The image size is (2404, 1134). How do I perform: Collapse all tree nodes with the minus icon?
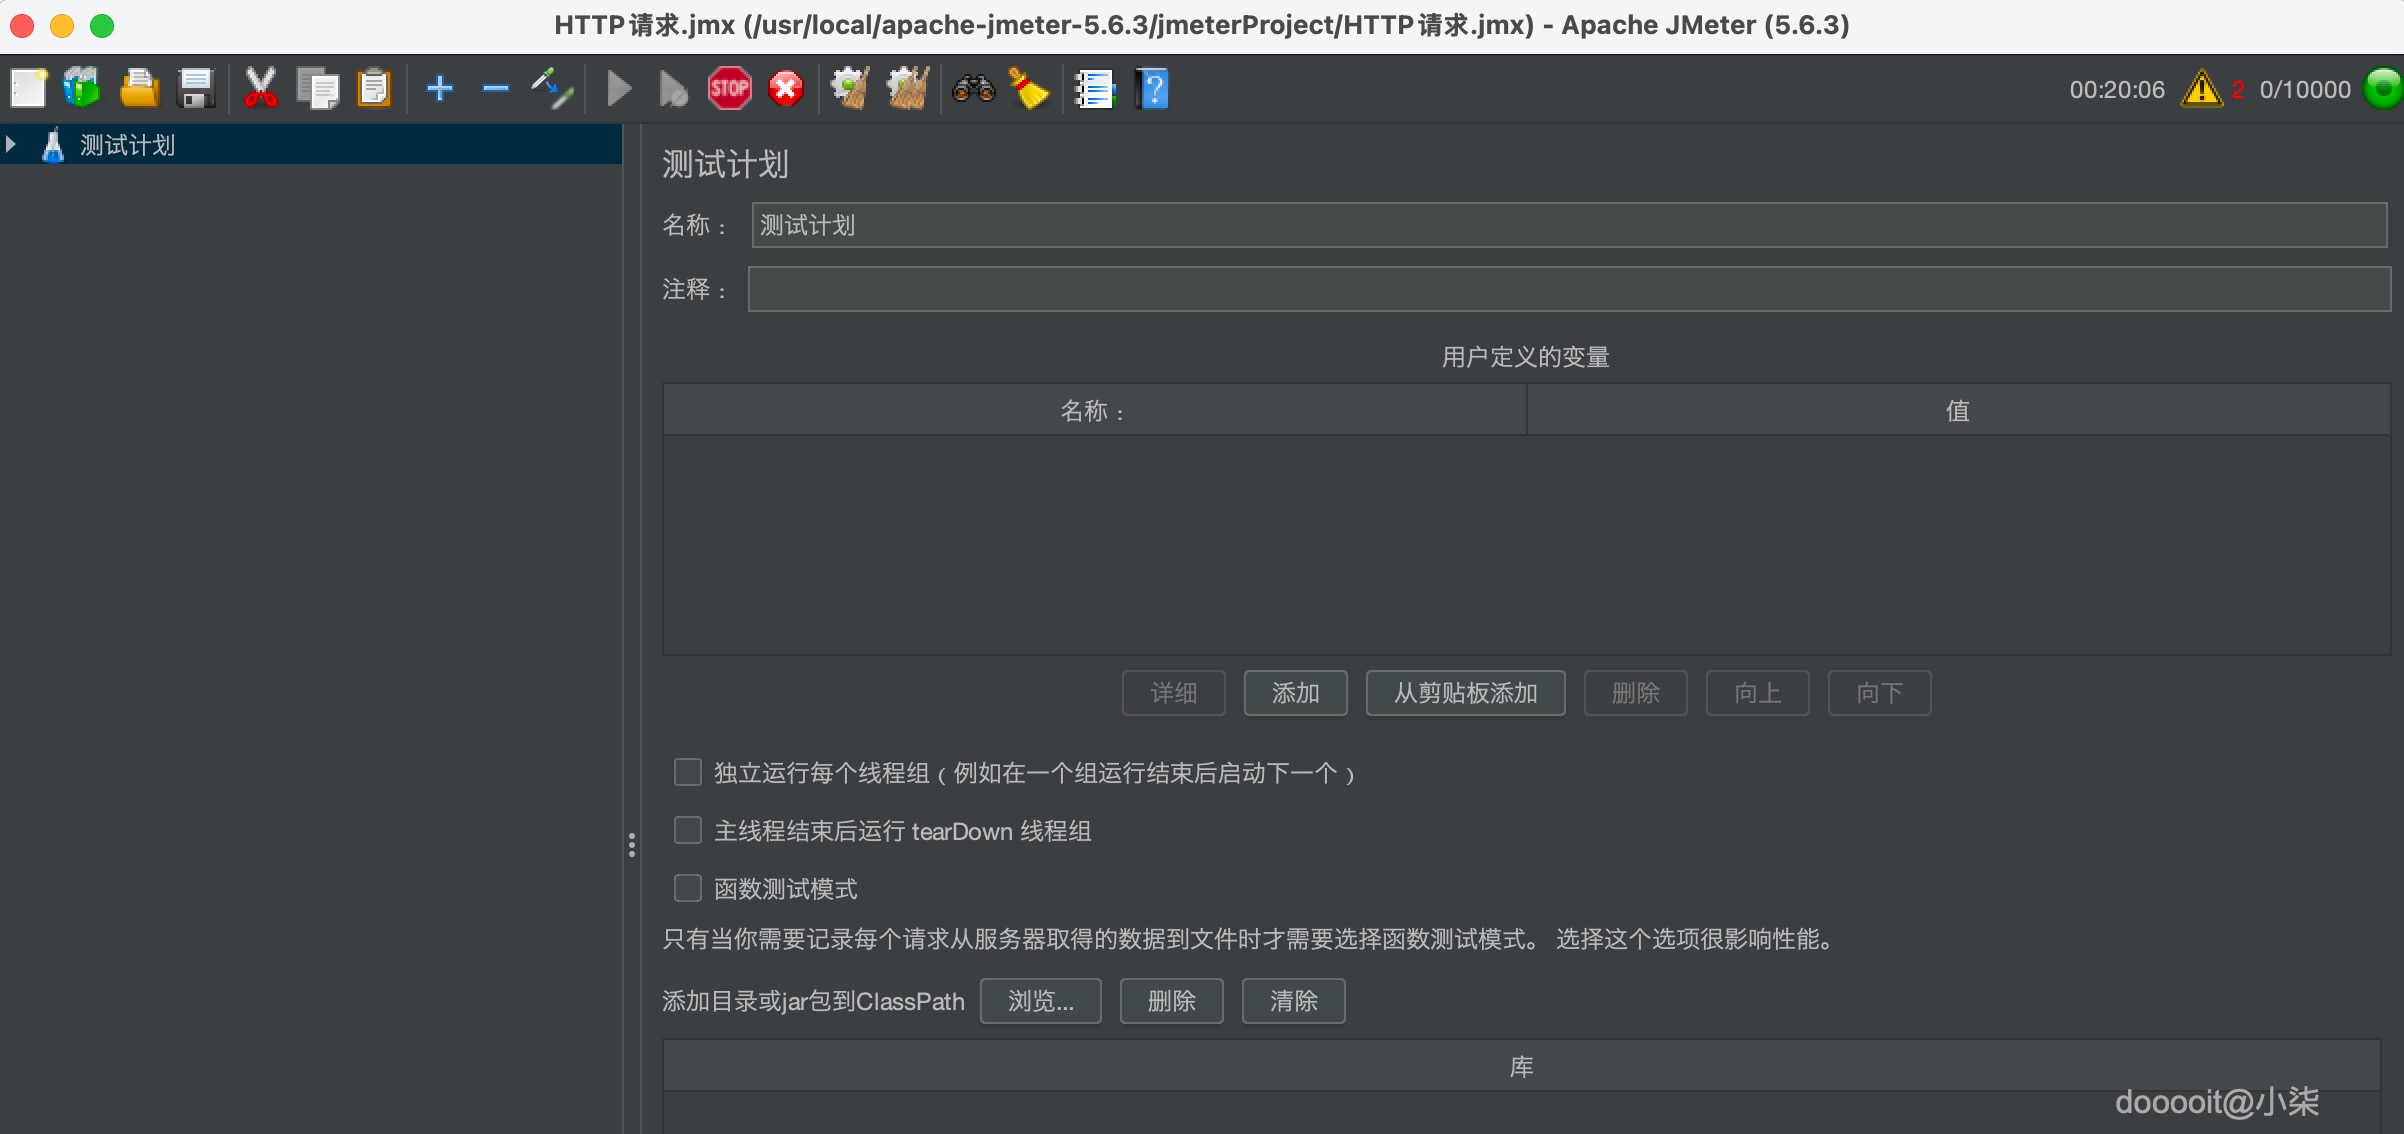point(495,88)
